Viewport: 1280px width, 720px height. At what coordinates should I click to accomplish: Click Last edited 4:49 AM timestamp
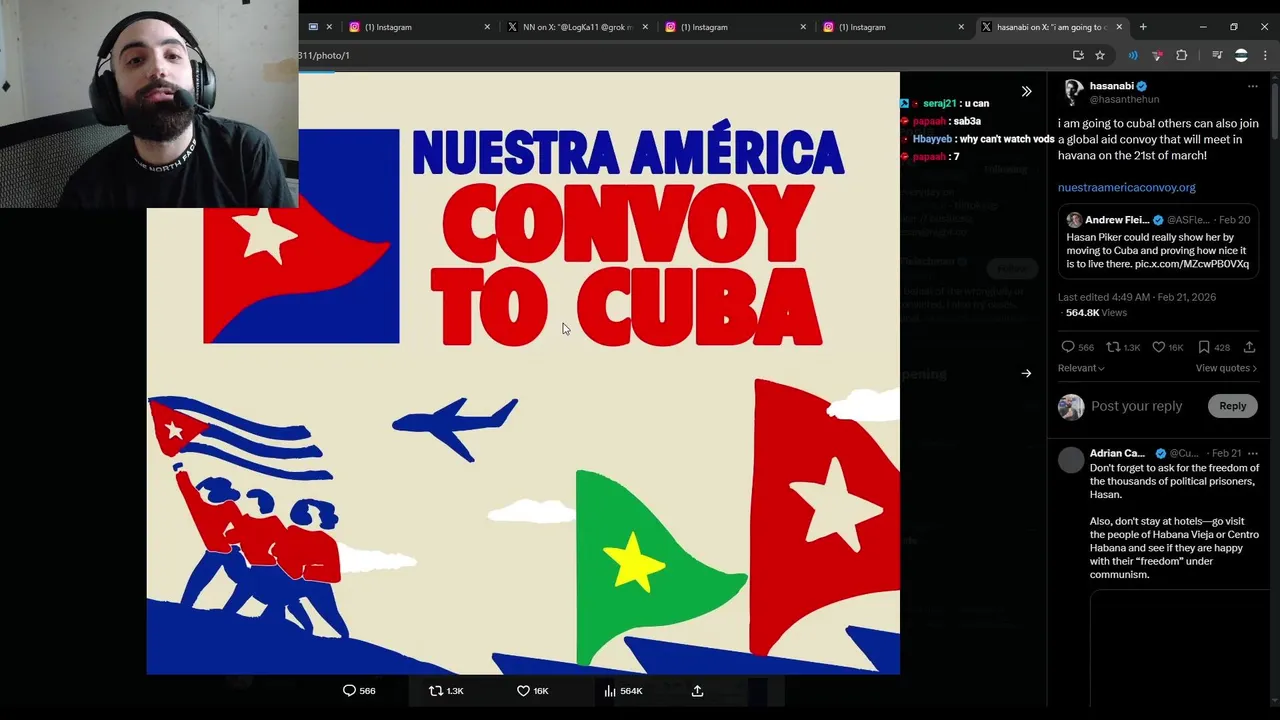click(1137, 297)
